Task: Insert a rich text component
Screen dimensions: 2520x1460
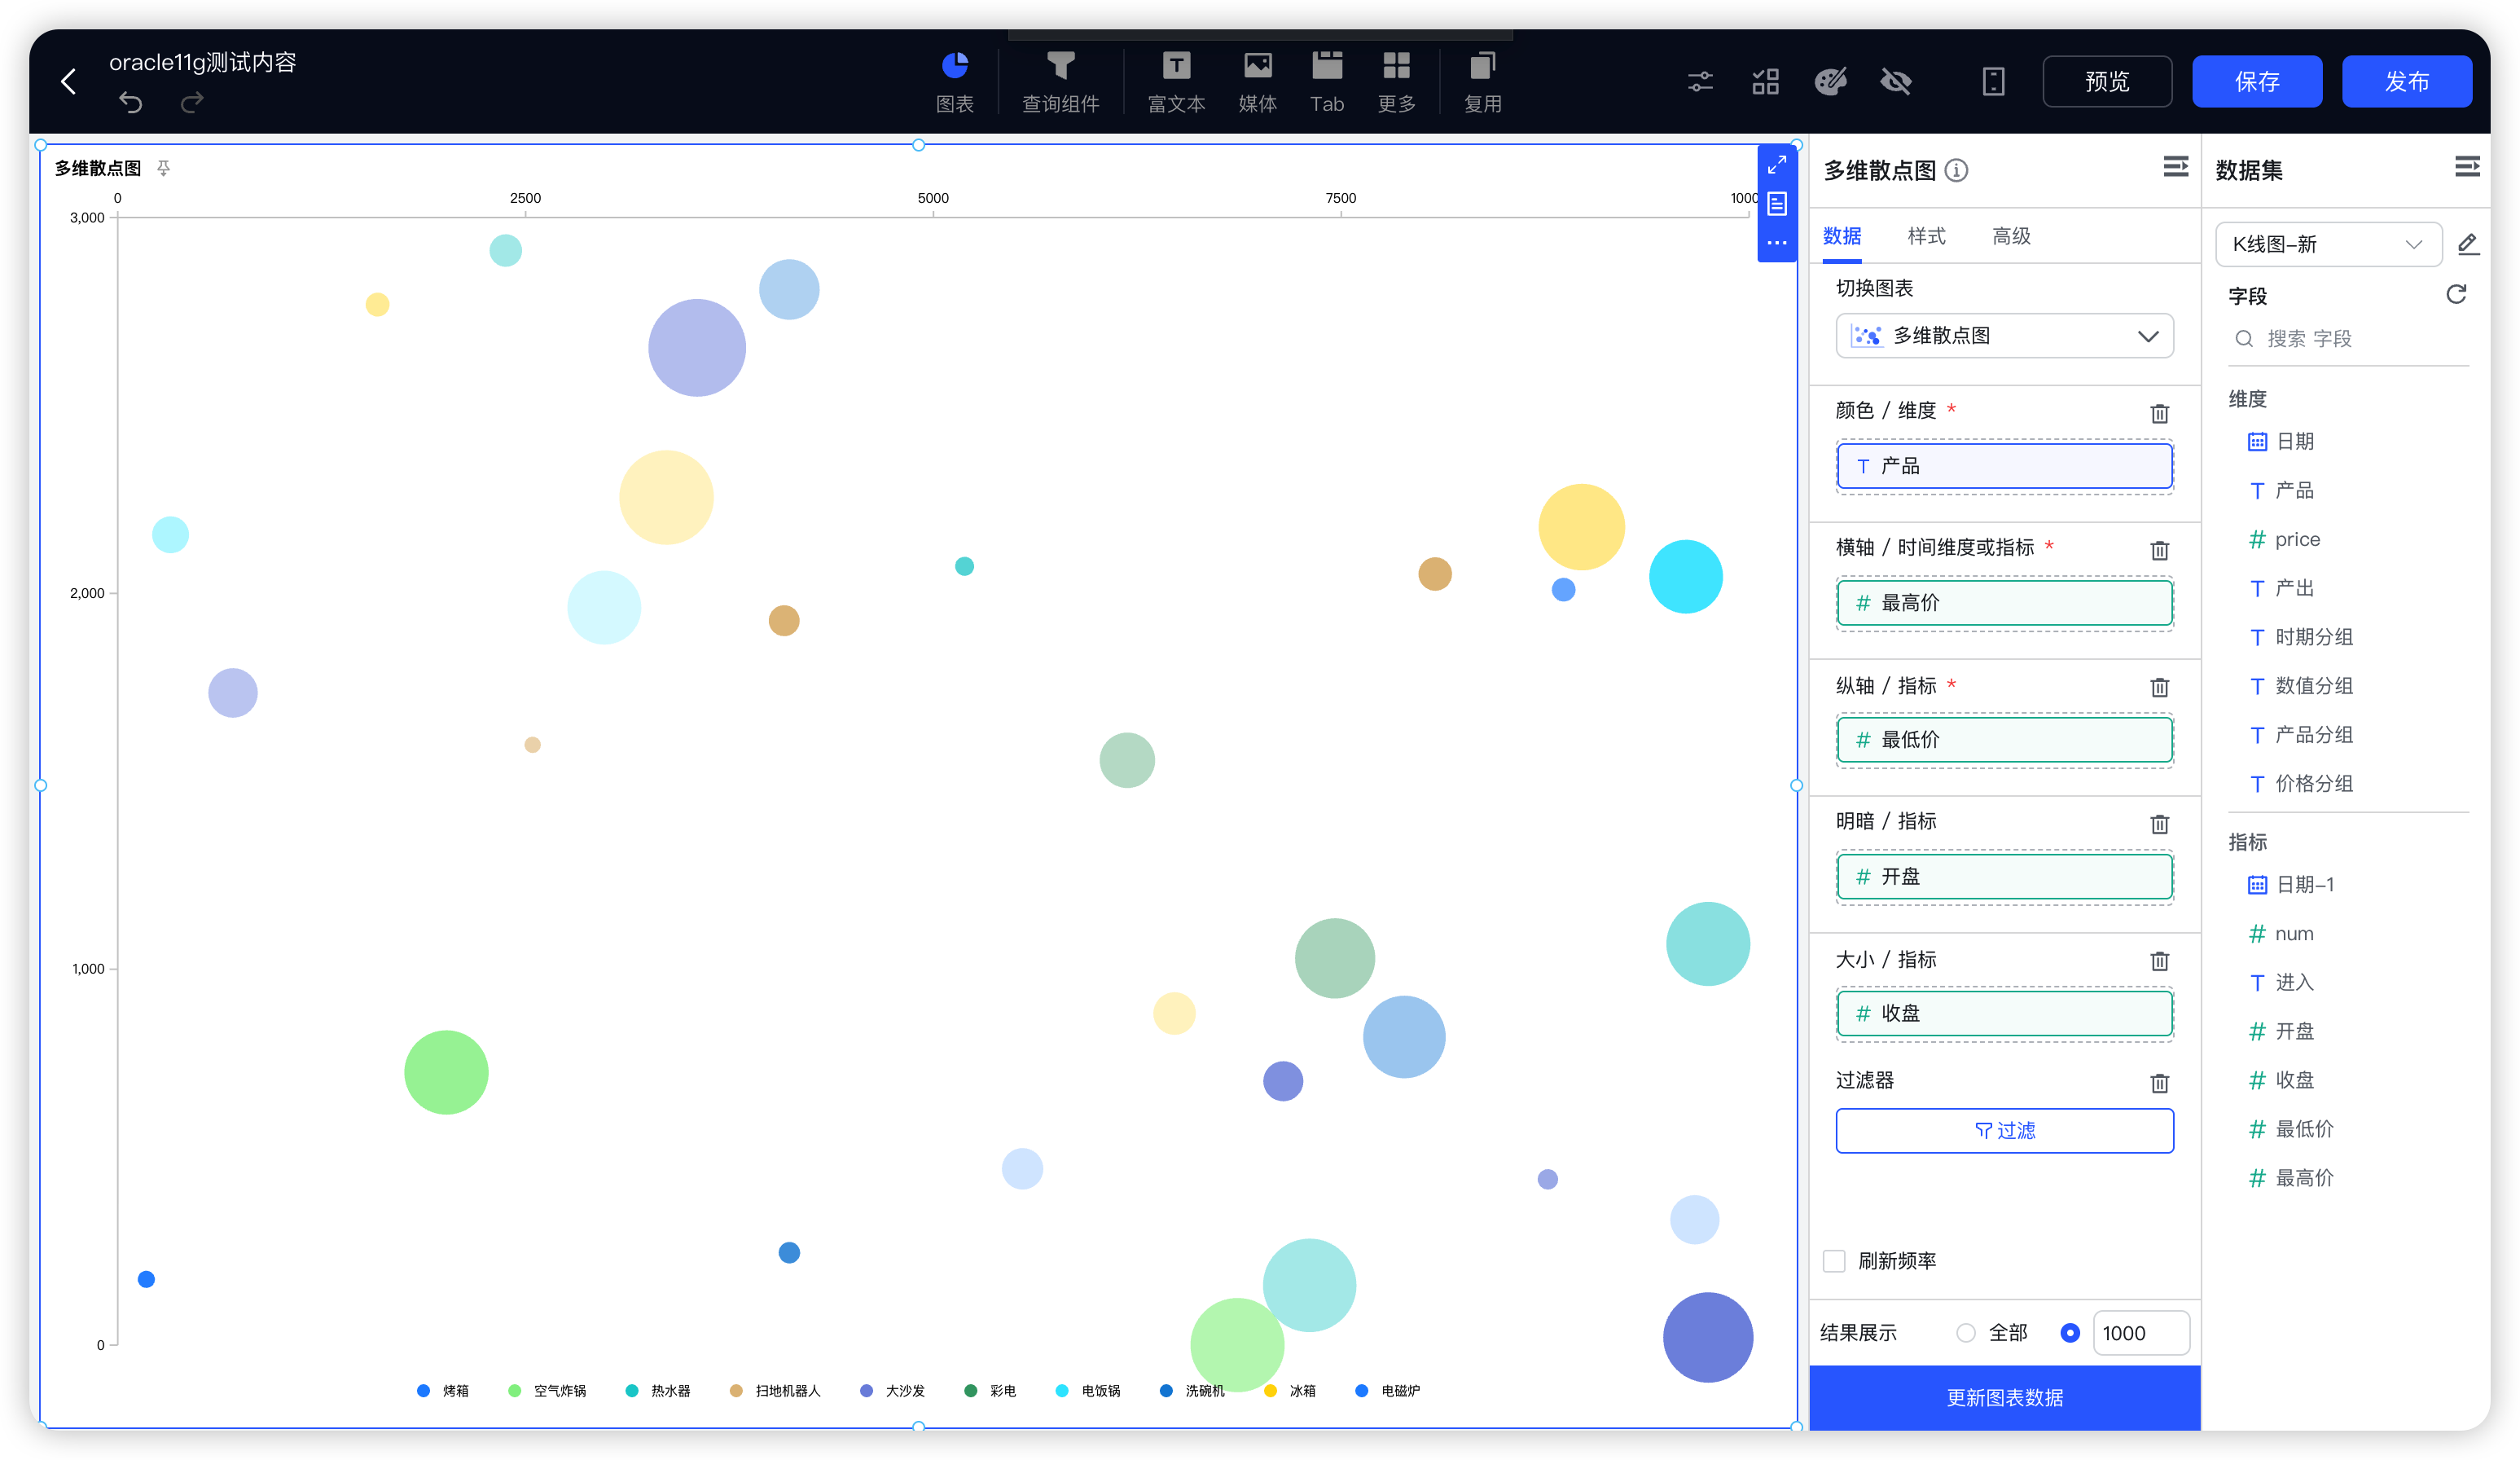Action: pyautogui.click(x=1176, y=80)
